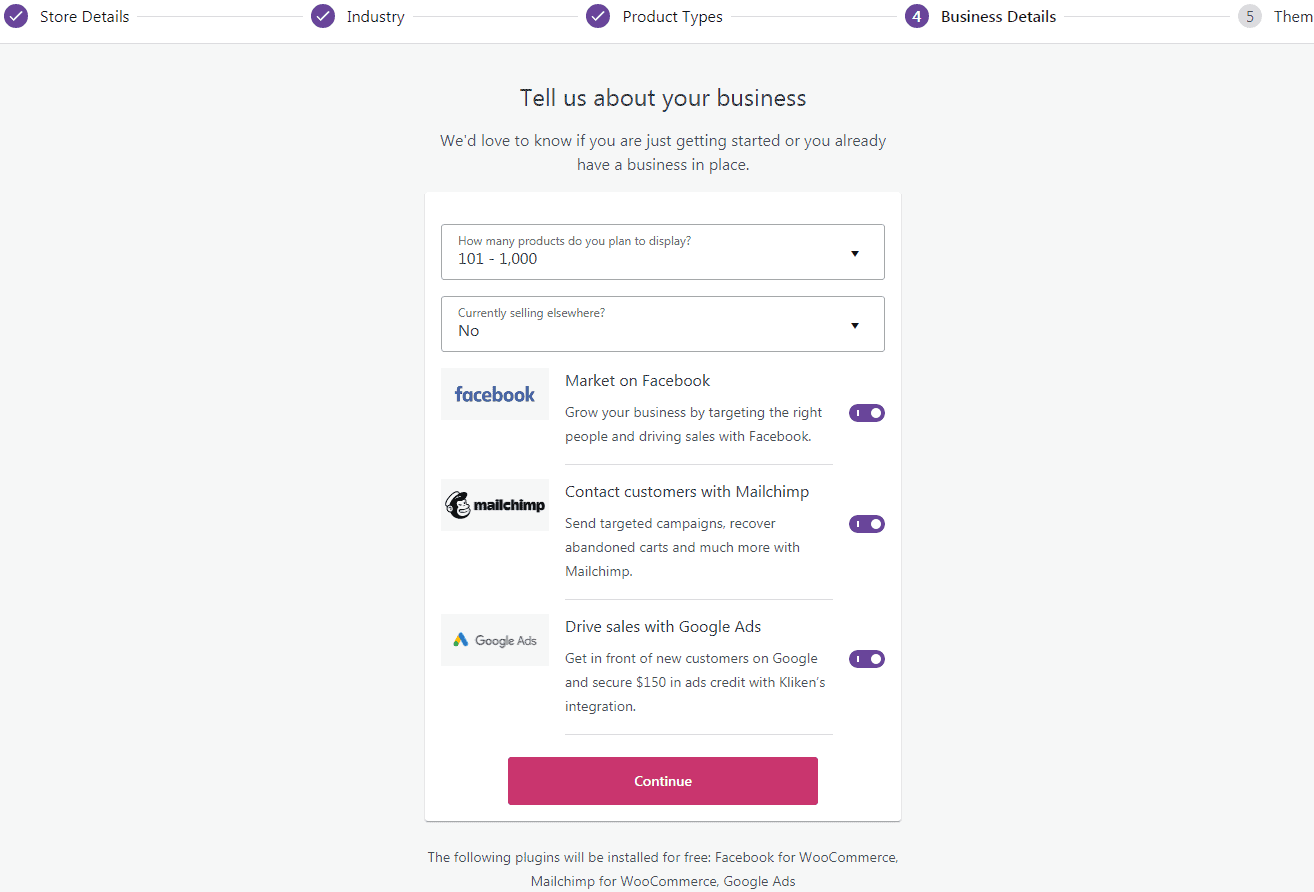Return to the Product Types step
Screen dimensions: 1314x892
(x=672, y=17)
